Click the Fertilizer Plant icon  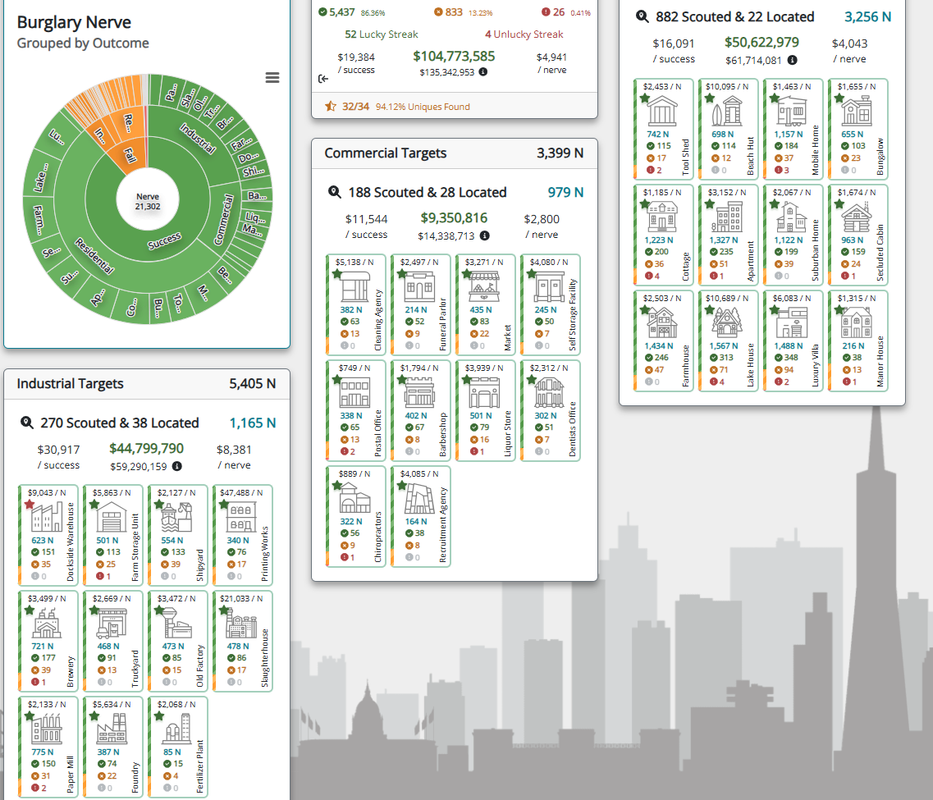click(x=177, y=729)
